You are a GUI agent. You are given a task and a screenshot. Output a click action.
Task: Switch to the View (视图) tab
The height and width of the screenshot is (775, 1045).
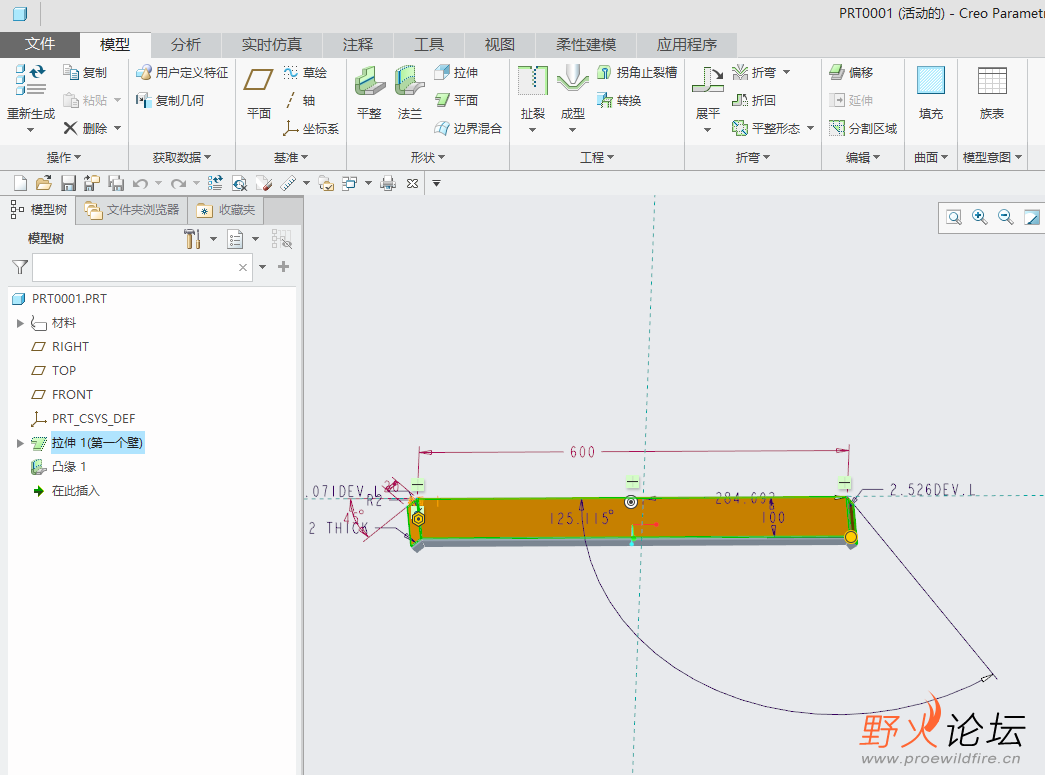(500, 45)
